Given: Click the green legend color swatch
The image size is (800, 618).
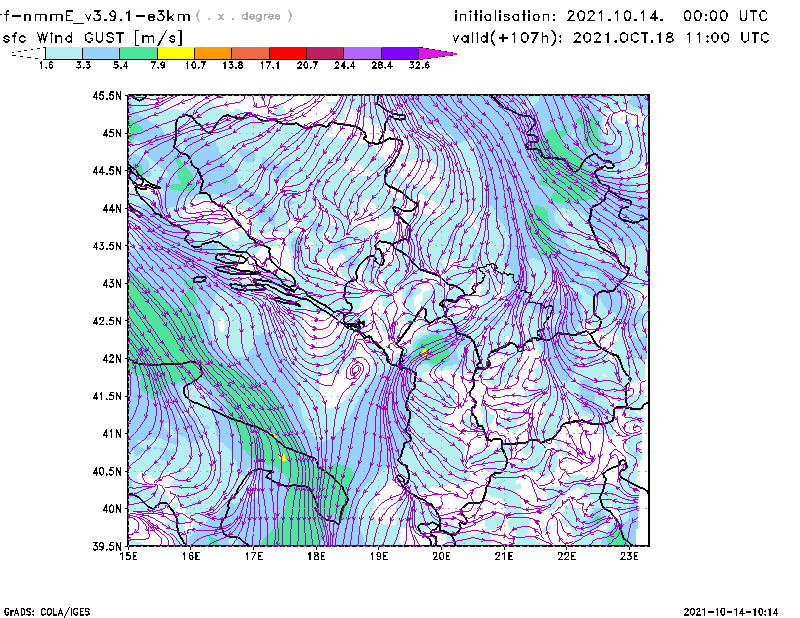Looking at the screenshot, I should [138, 53].
